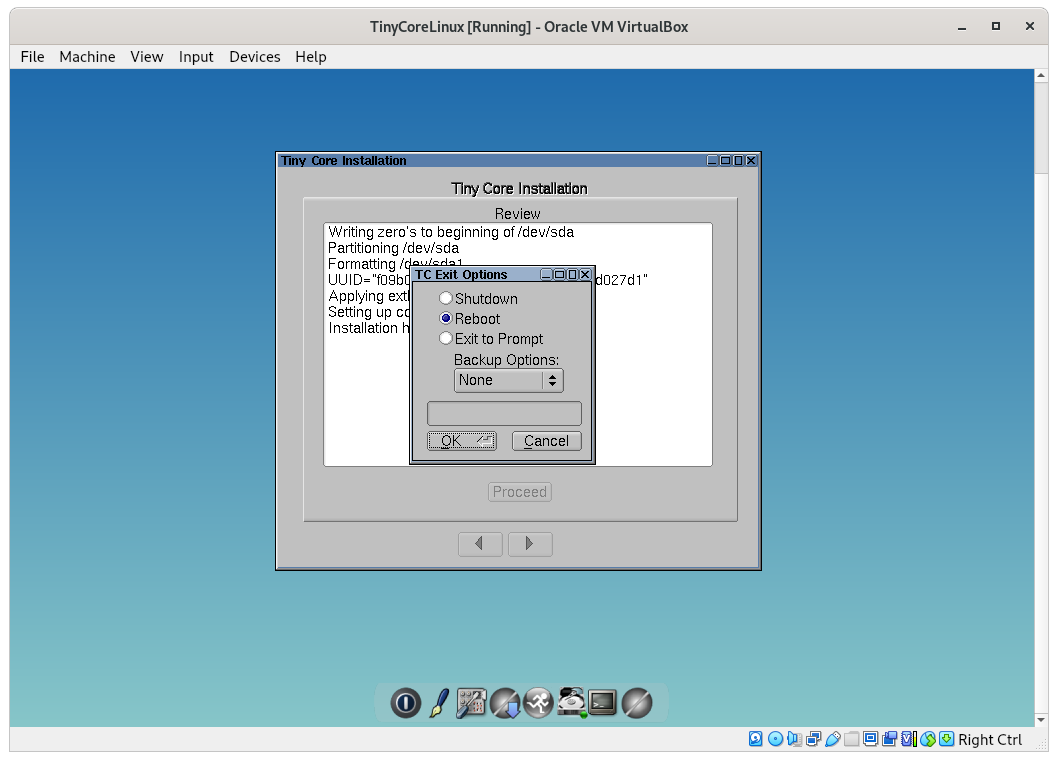
Task: Click the keyboard capture green arrow icon
Action: (x=947, y=739)
